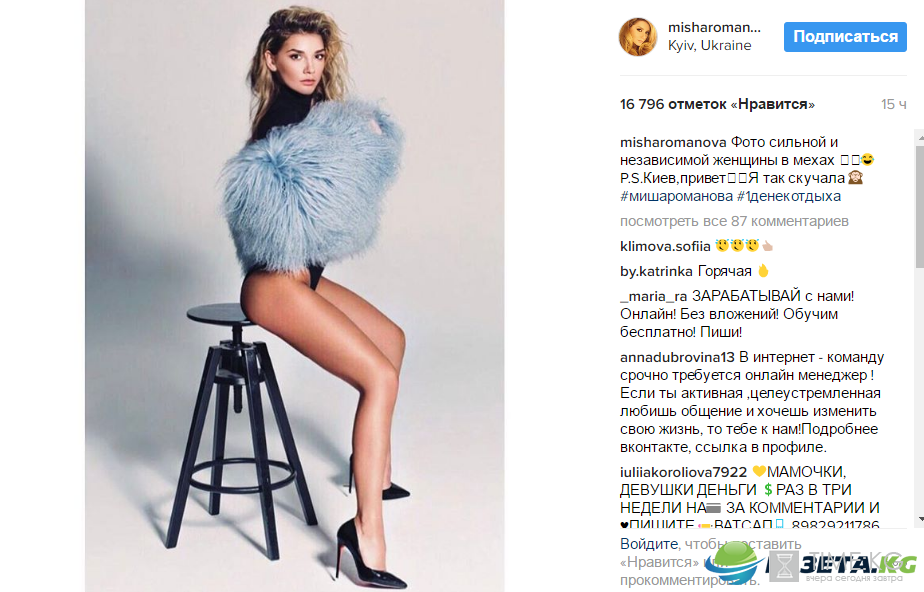The width and height of the screenshot is (924, 592).
Task: Click the main post photo
Action: (295, 296)
